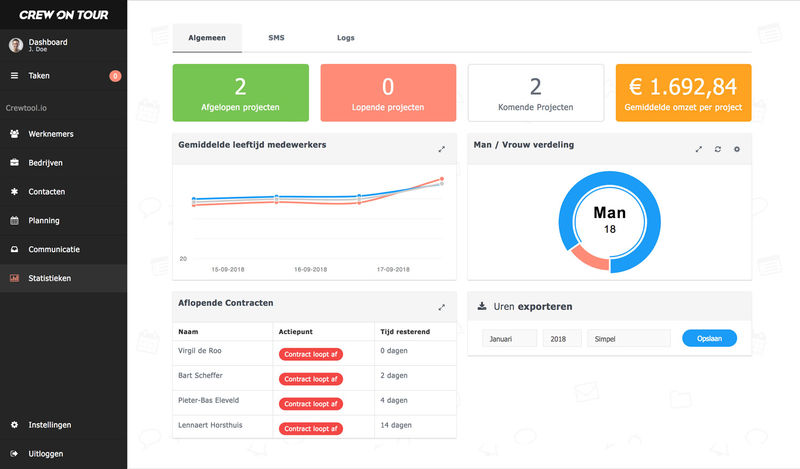Click the green Afgelopen projecten tile
Image resolution: width=800 pixels, height=469 pixels.
[x=240, y=93]
